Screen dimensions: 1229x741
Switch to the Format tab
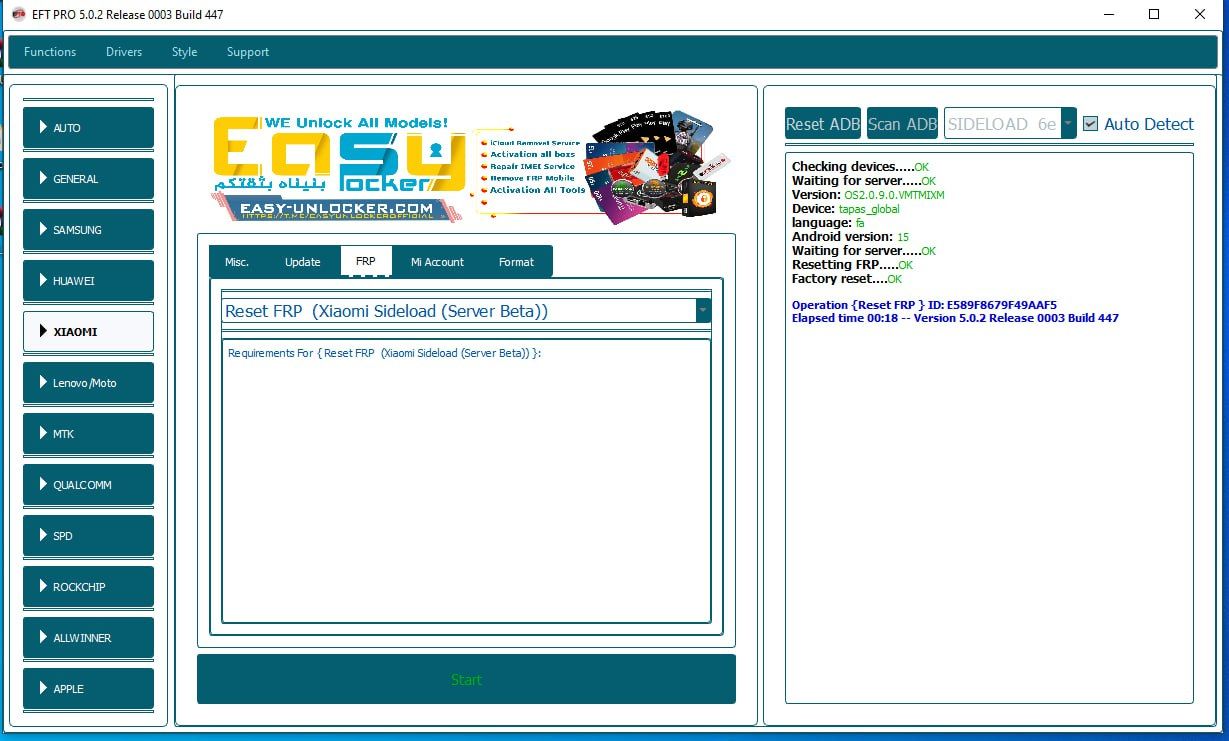coord(516,262)
